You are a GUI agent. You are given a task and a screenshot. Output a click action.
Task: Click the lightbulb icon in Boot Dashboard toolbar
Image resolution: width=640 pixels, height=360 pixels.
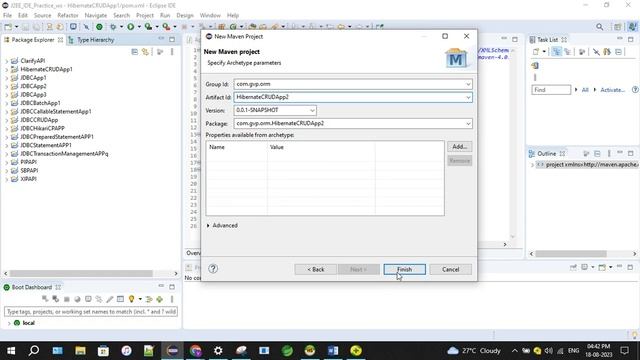tap(131, 299)
